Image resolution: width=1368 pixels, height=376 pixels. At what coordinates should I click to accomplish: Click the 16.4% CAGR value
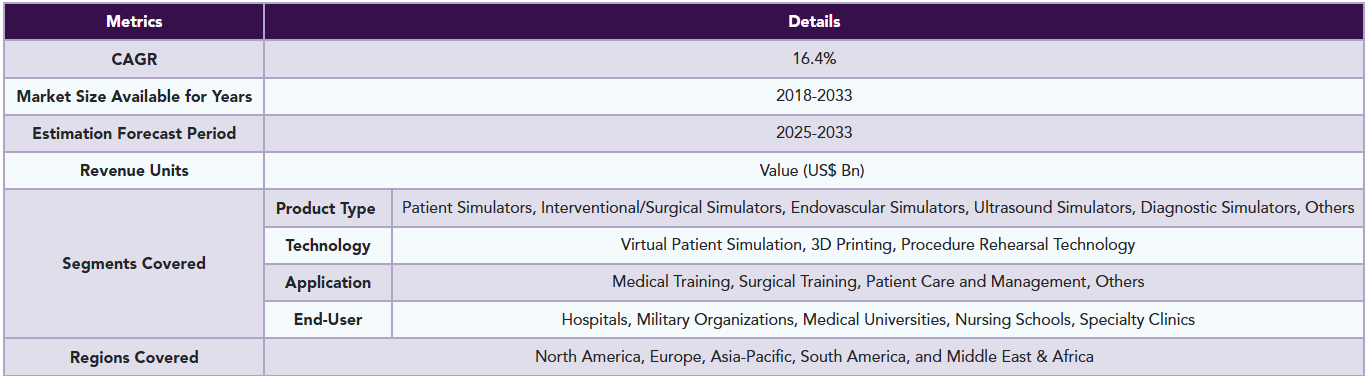(814, 59)
